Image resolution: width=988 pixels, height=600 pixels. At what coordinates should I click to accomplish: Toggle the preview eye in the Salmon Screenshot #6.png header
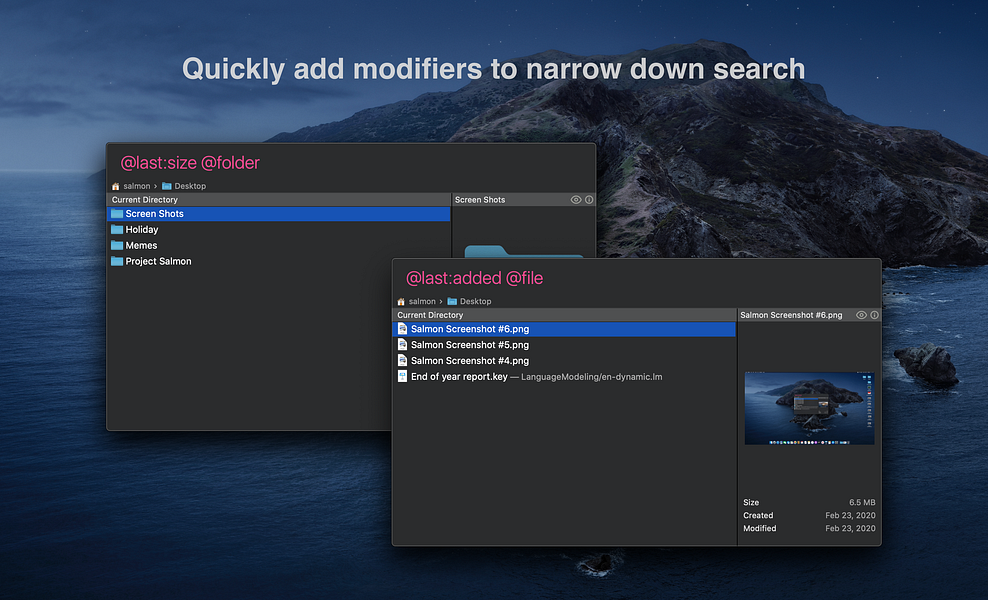point(861,315)
